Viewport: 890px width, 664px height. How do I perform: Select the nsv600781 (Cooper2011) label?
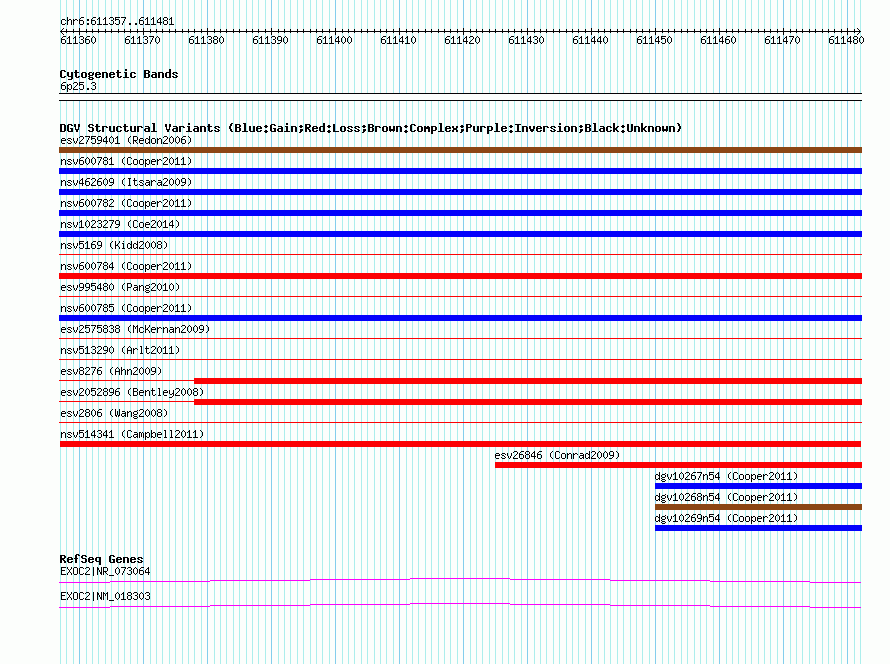pos(126,161)
